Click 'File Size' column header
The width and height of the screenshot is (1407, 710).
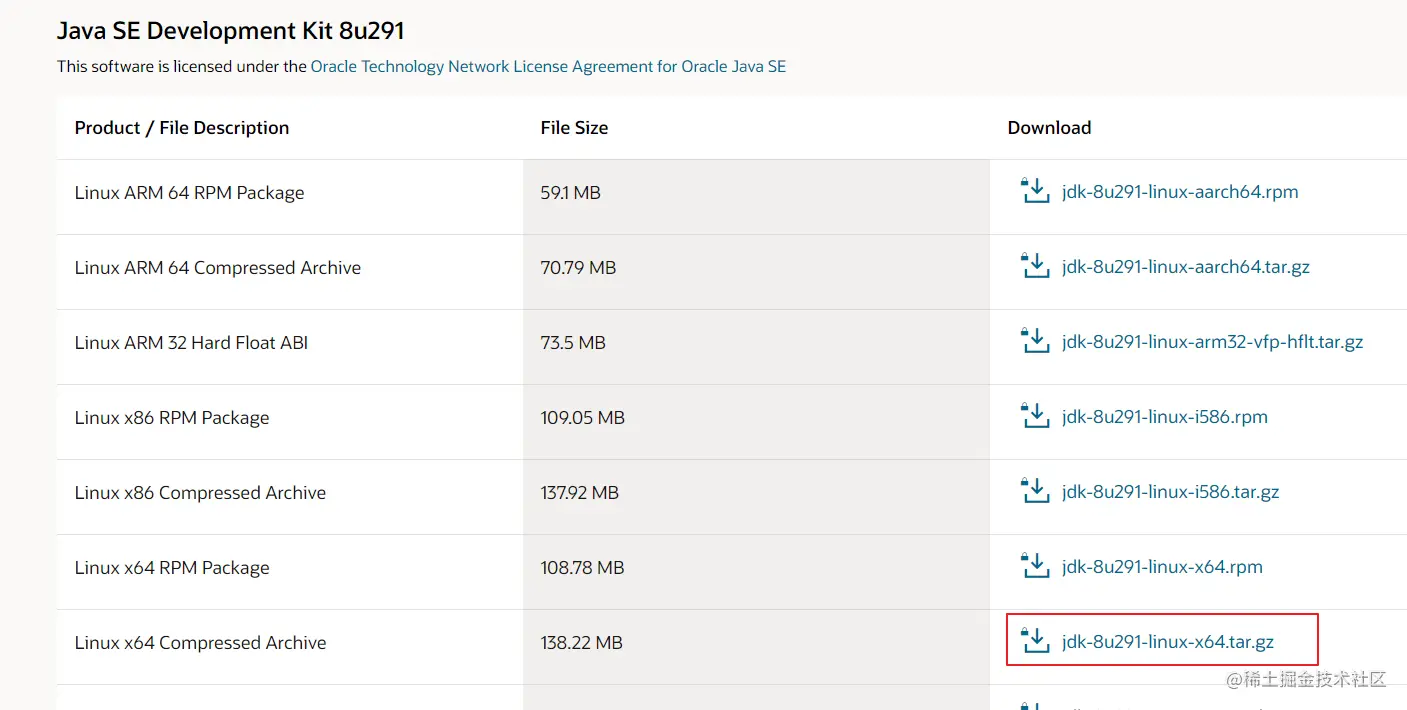click(x=574, y=128)
